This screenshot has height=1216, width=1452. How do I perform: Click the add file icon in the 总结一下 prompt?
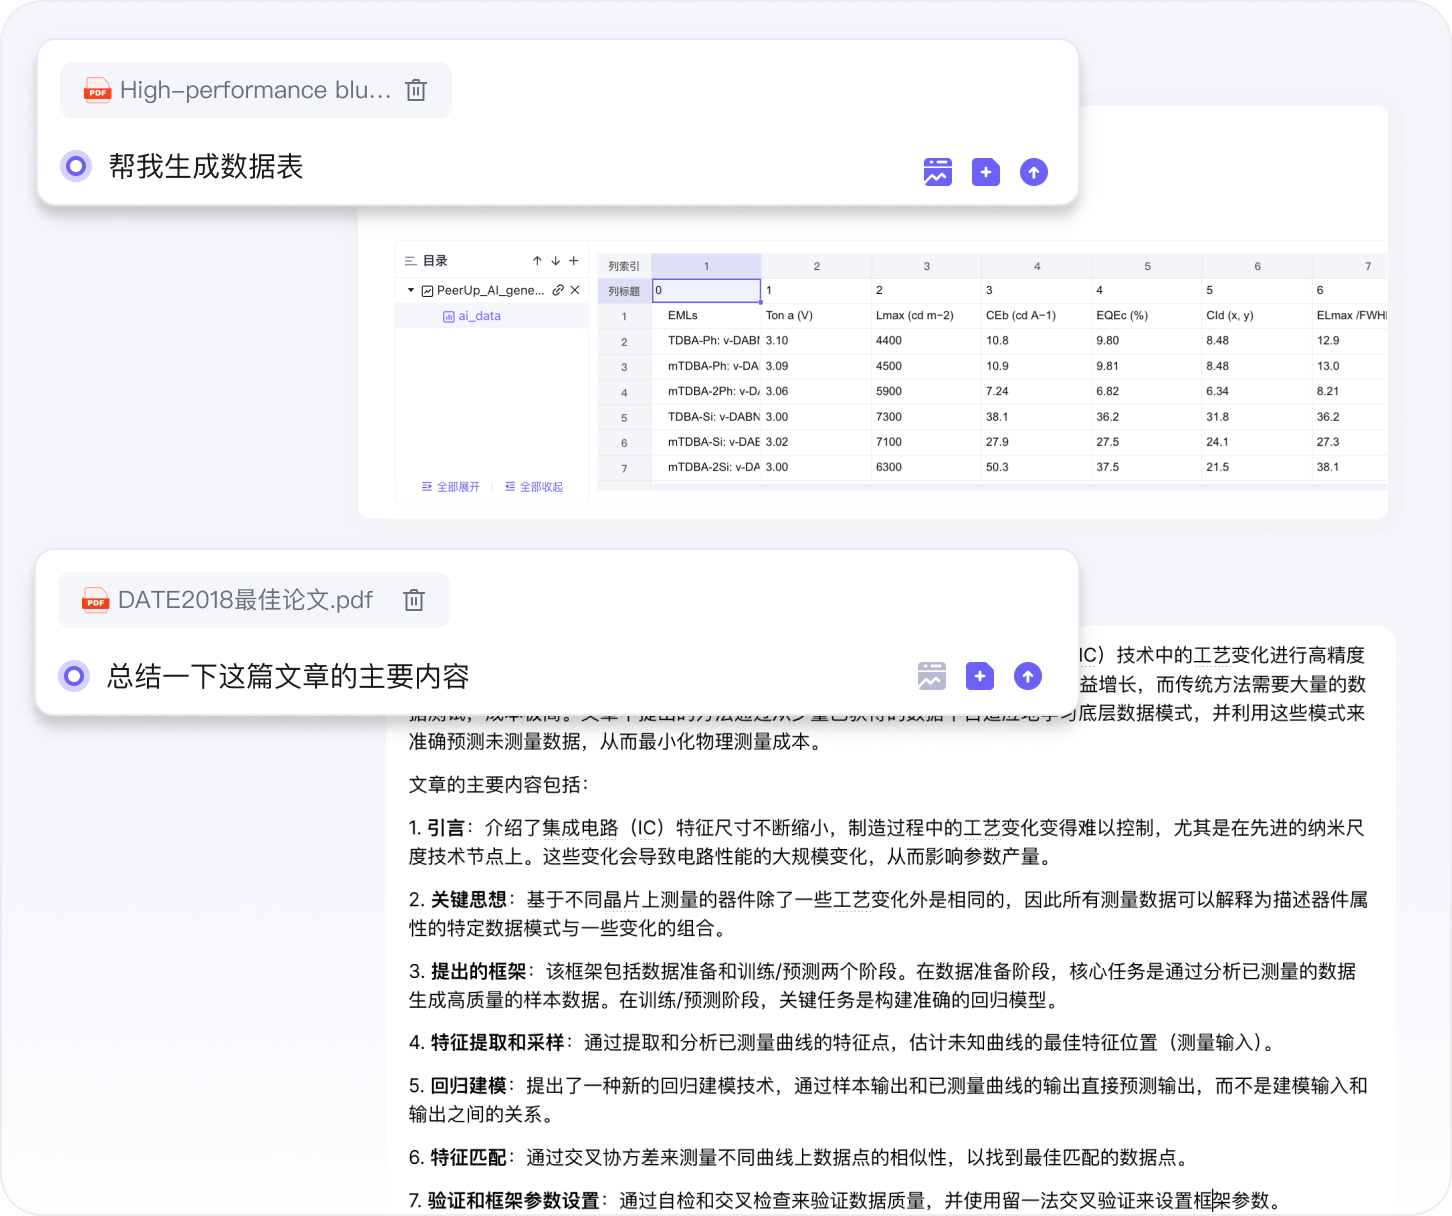point(980,676)
